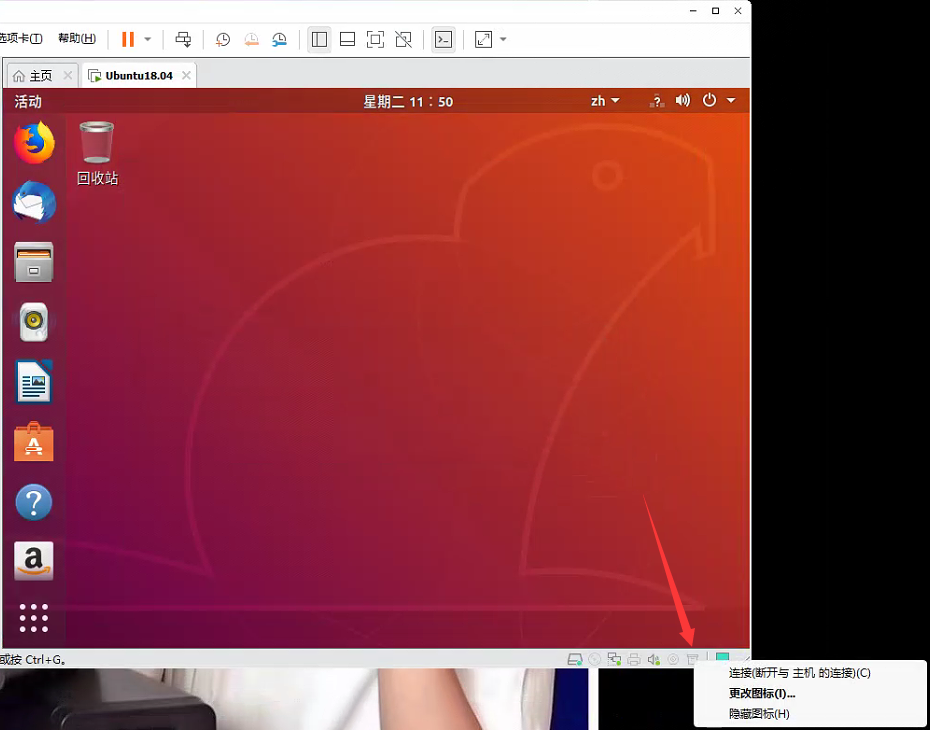Screen dimensions: 930x730
Task: Open the 选项卡(T) menu
Action: [21, 38]
